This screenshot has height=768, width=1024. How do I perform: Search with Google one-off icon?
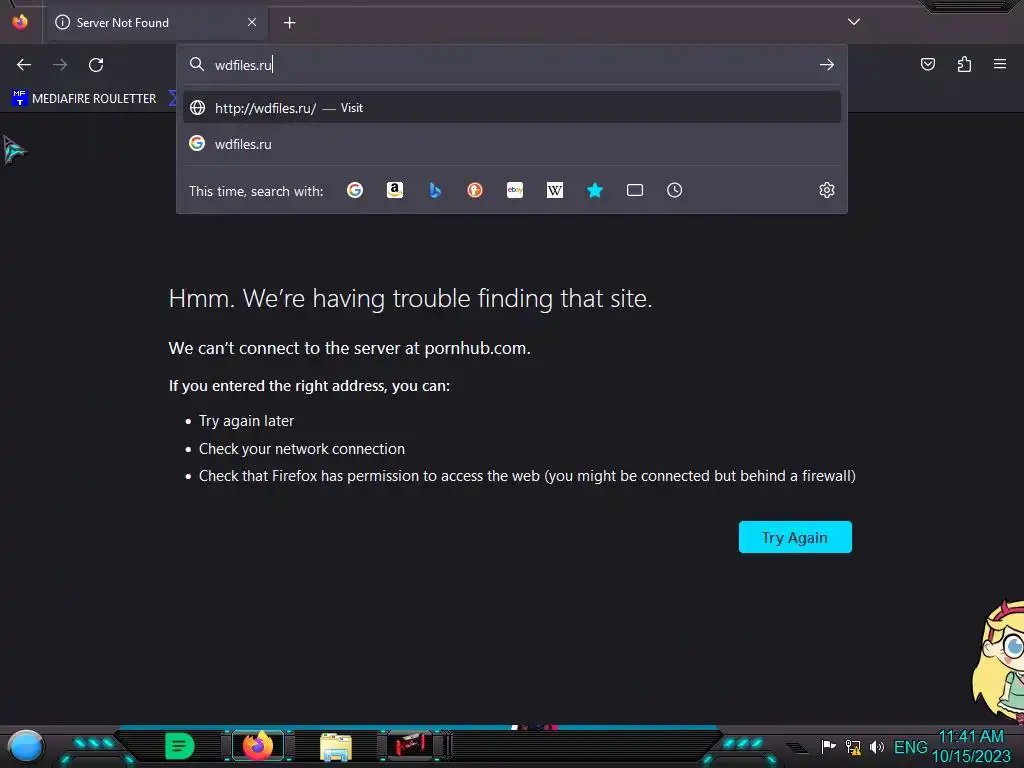pyautogui.click(x=355, y=190)
